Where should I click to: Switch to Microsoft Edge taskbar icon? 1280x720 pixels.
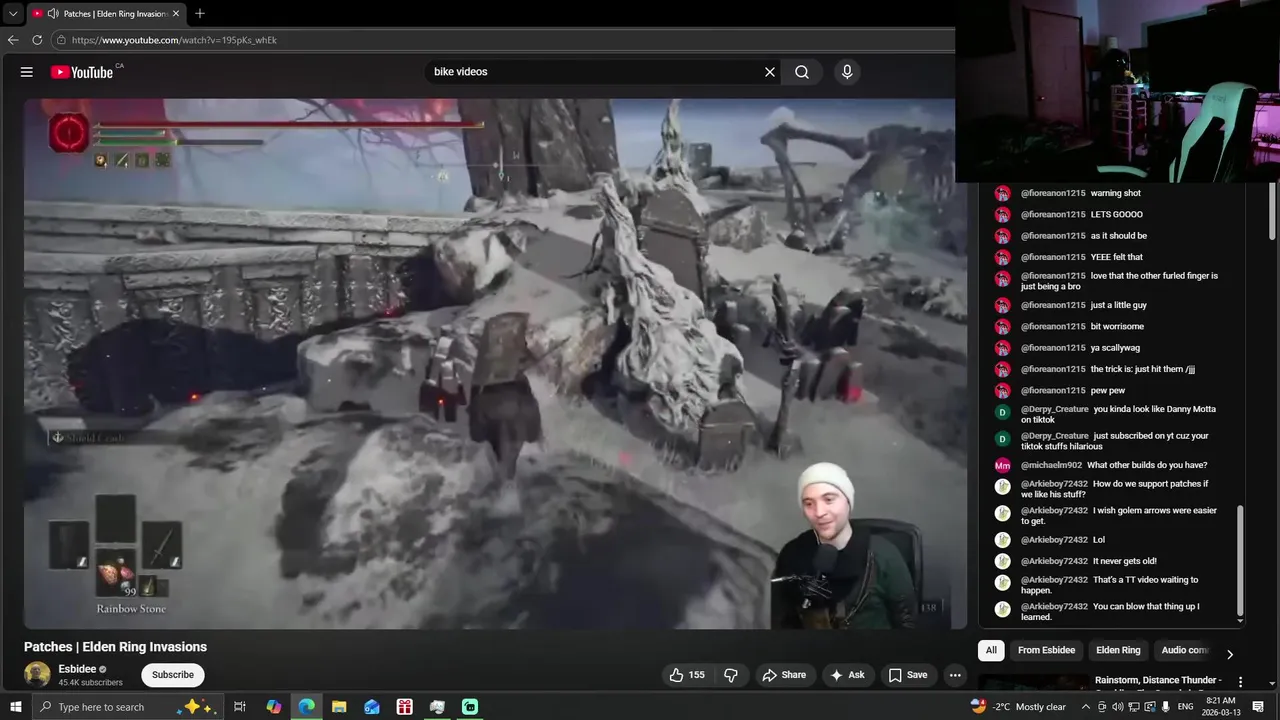click(307, 707)
